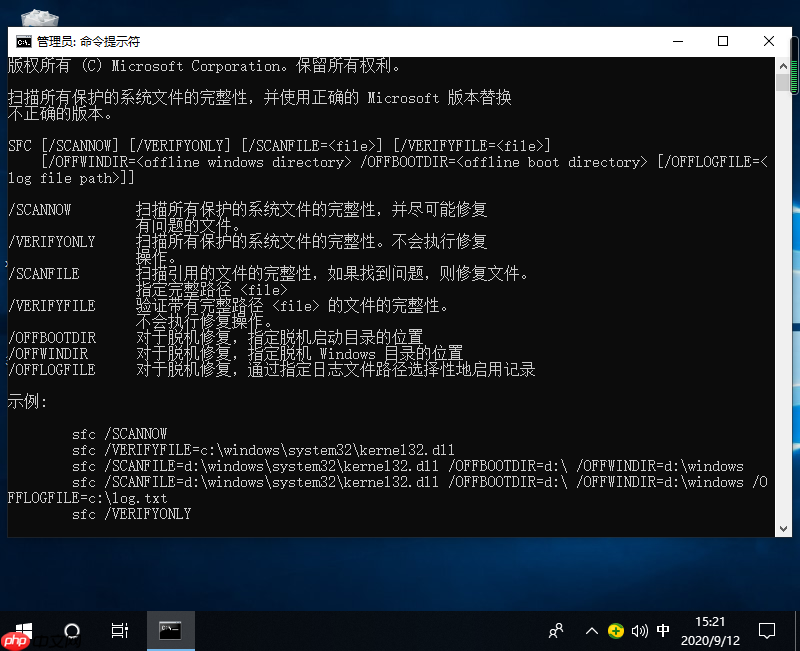Screen dimensions: 800x651
Task: Open 360 Security from the system tray
Action: pos(618,630)
